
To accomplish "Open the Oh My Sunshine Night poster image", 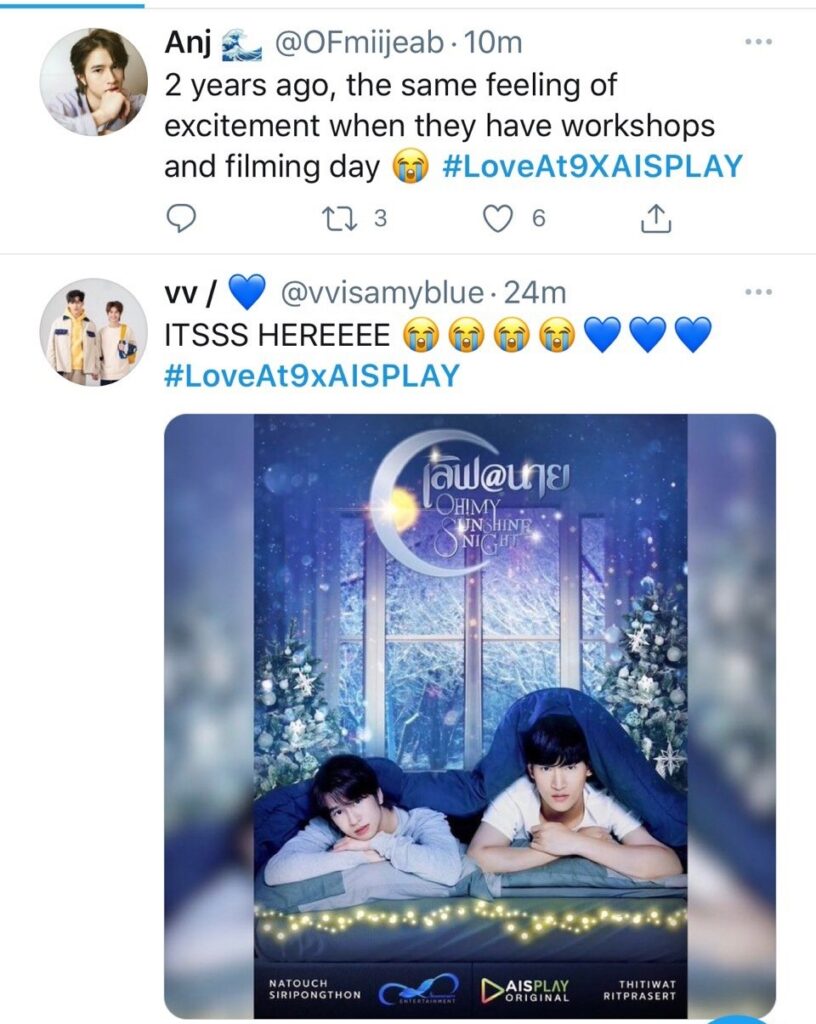I will [x=469, y=716].
